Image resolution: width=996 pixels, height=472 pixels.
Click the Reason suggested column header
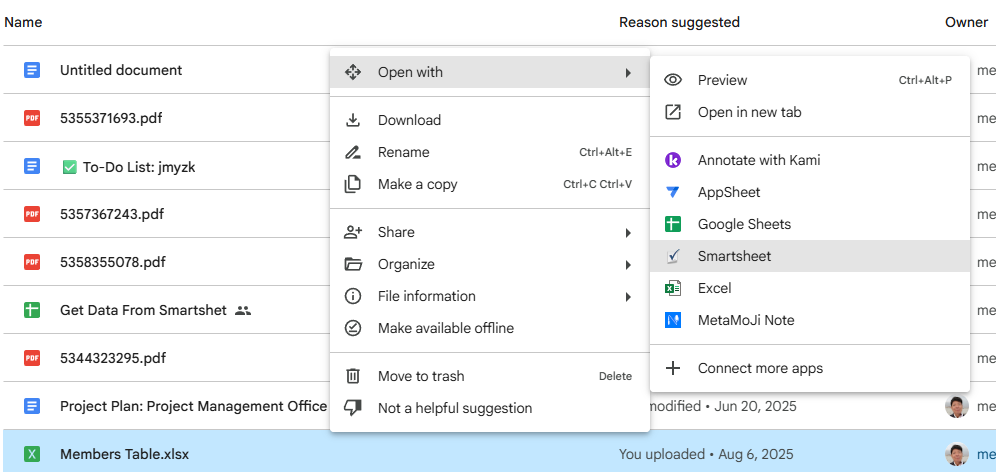pyautogui.click(x=679, y=23)
